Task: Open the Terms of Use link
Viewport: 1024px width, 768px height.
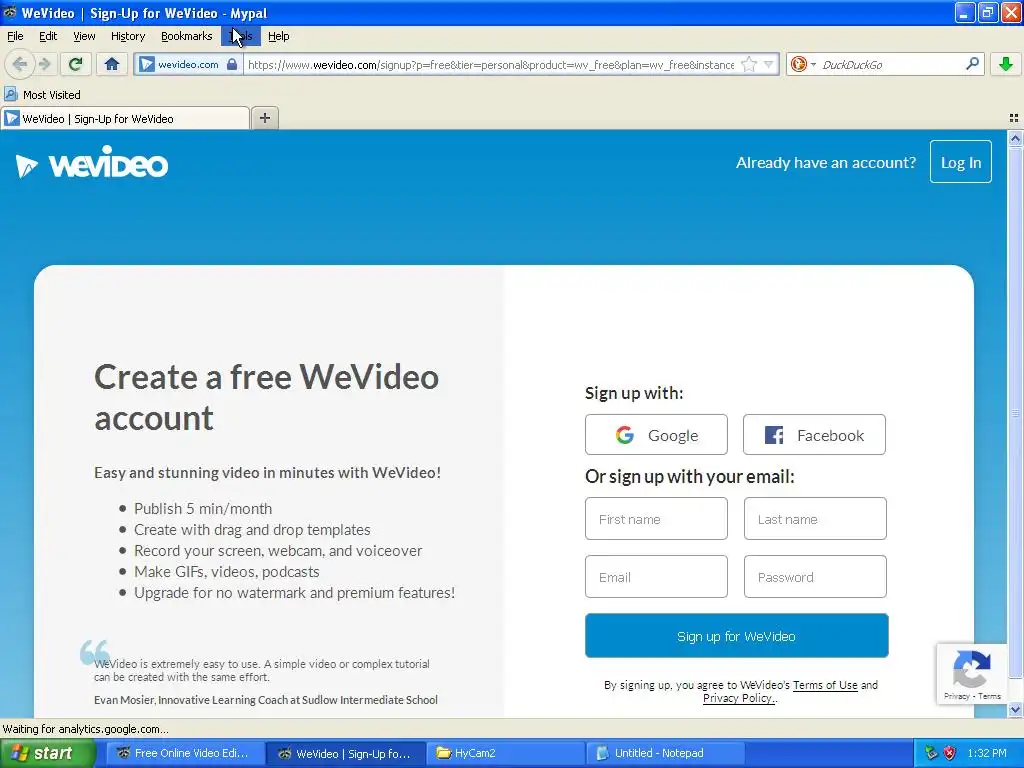Action: pos(825,685)
